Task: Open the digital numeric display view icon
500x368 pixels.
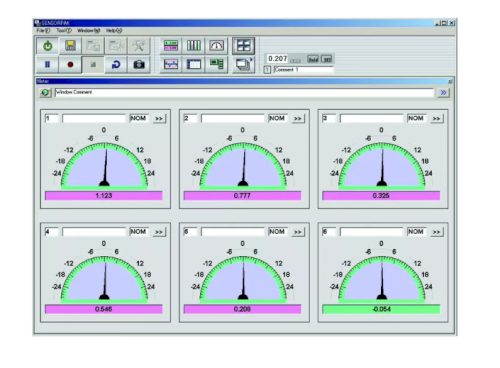Action: (x=171, y=46)
